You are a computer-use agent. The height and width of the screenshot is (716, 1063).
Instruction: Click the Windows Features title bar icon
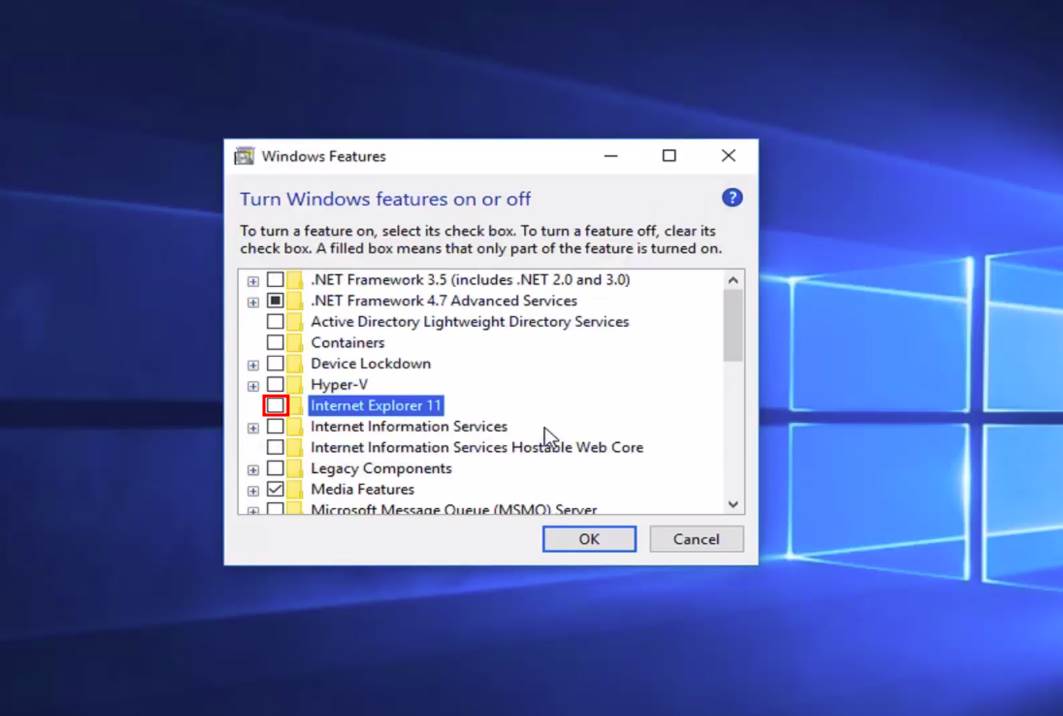tap(243, 156)
